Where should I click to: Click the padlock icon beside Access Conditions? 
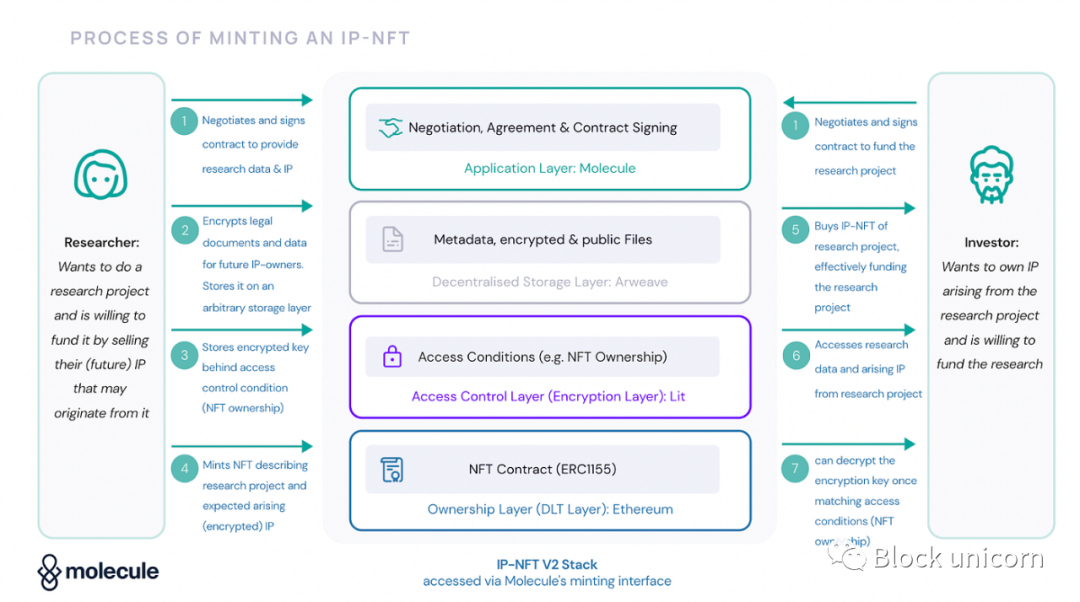tap(392, 356)
